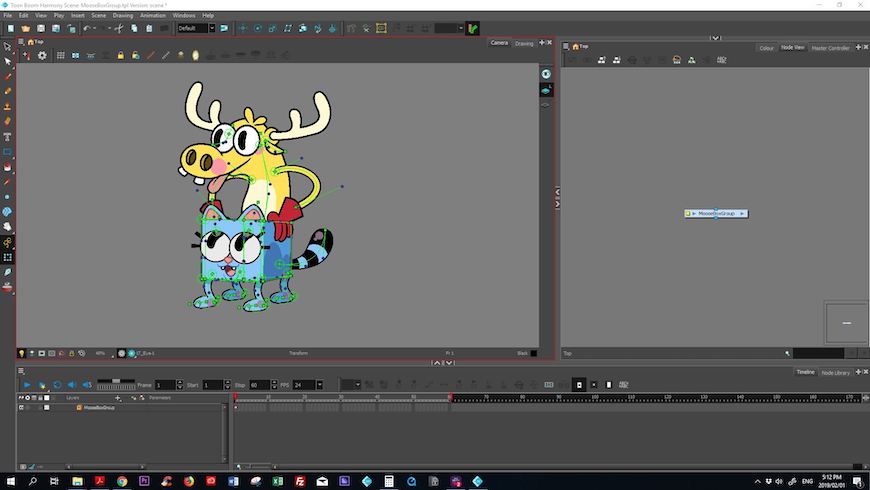Toggle the Loop playback button

click(57, 385)
